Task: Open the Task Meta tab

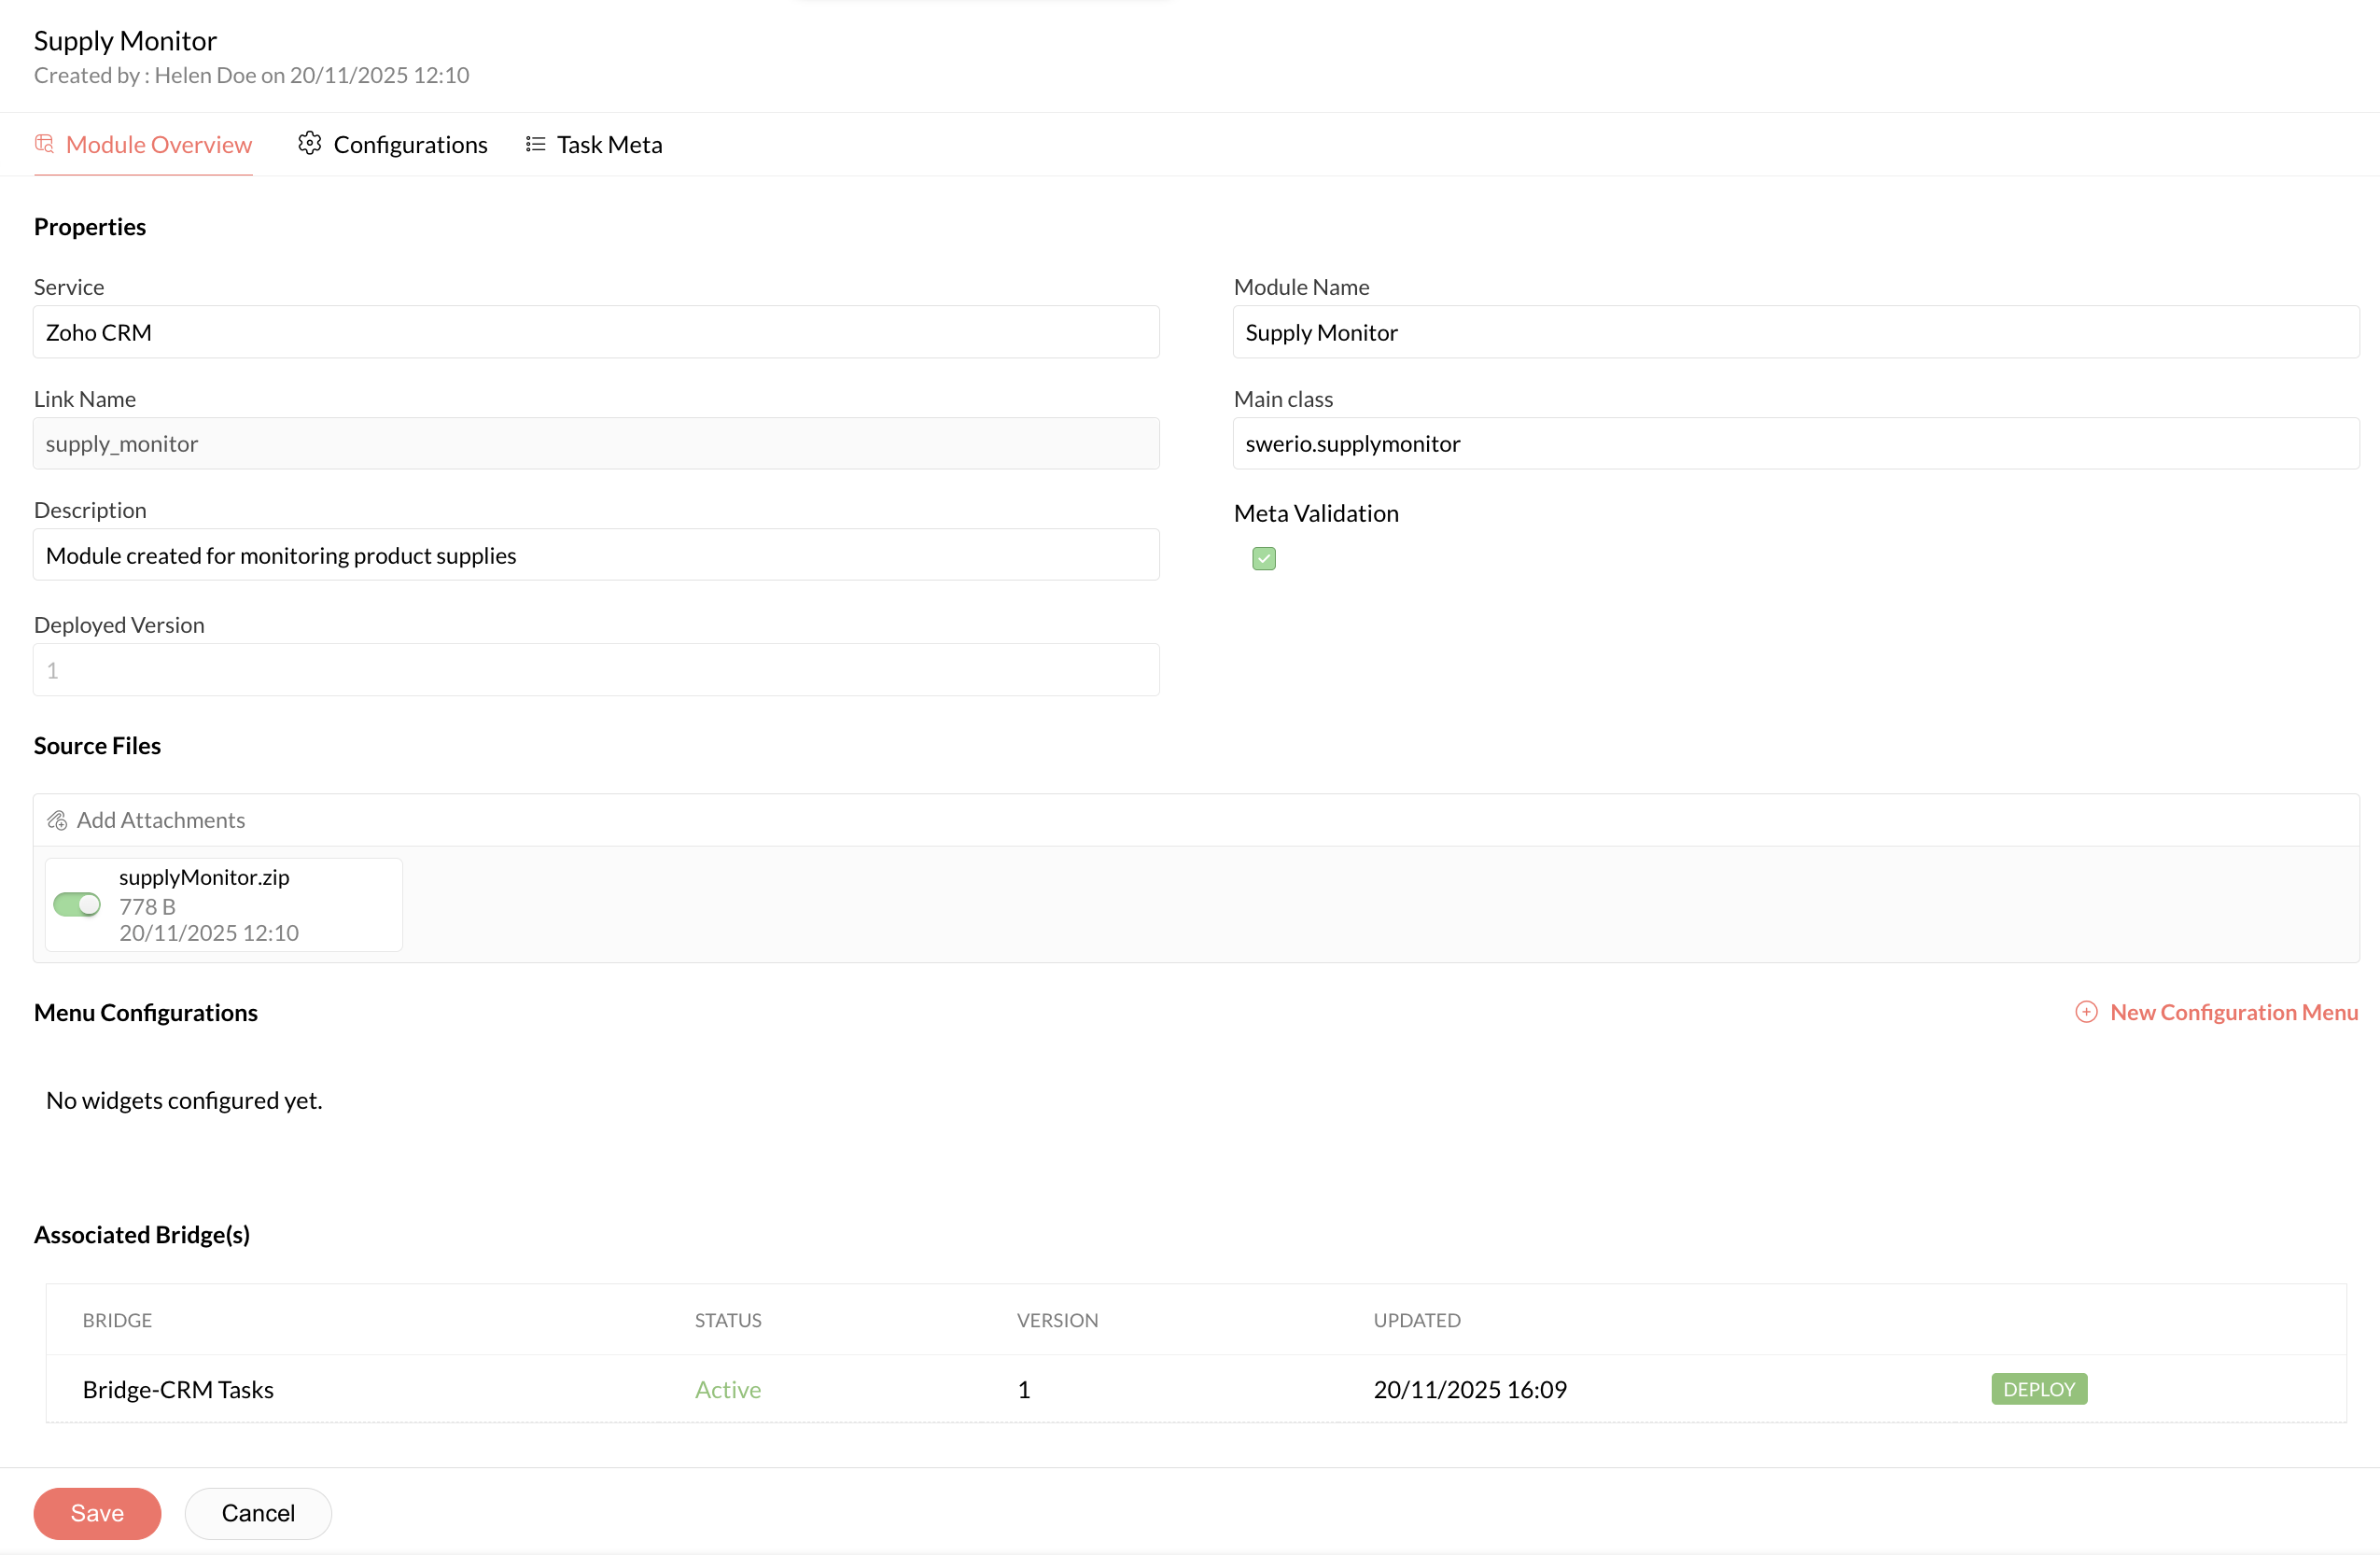Action: coord(609,145)
